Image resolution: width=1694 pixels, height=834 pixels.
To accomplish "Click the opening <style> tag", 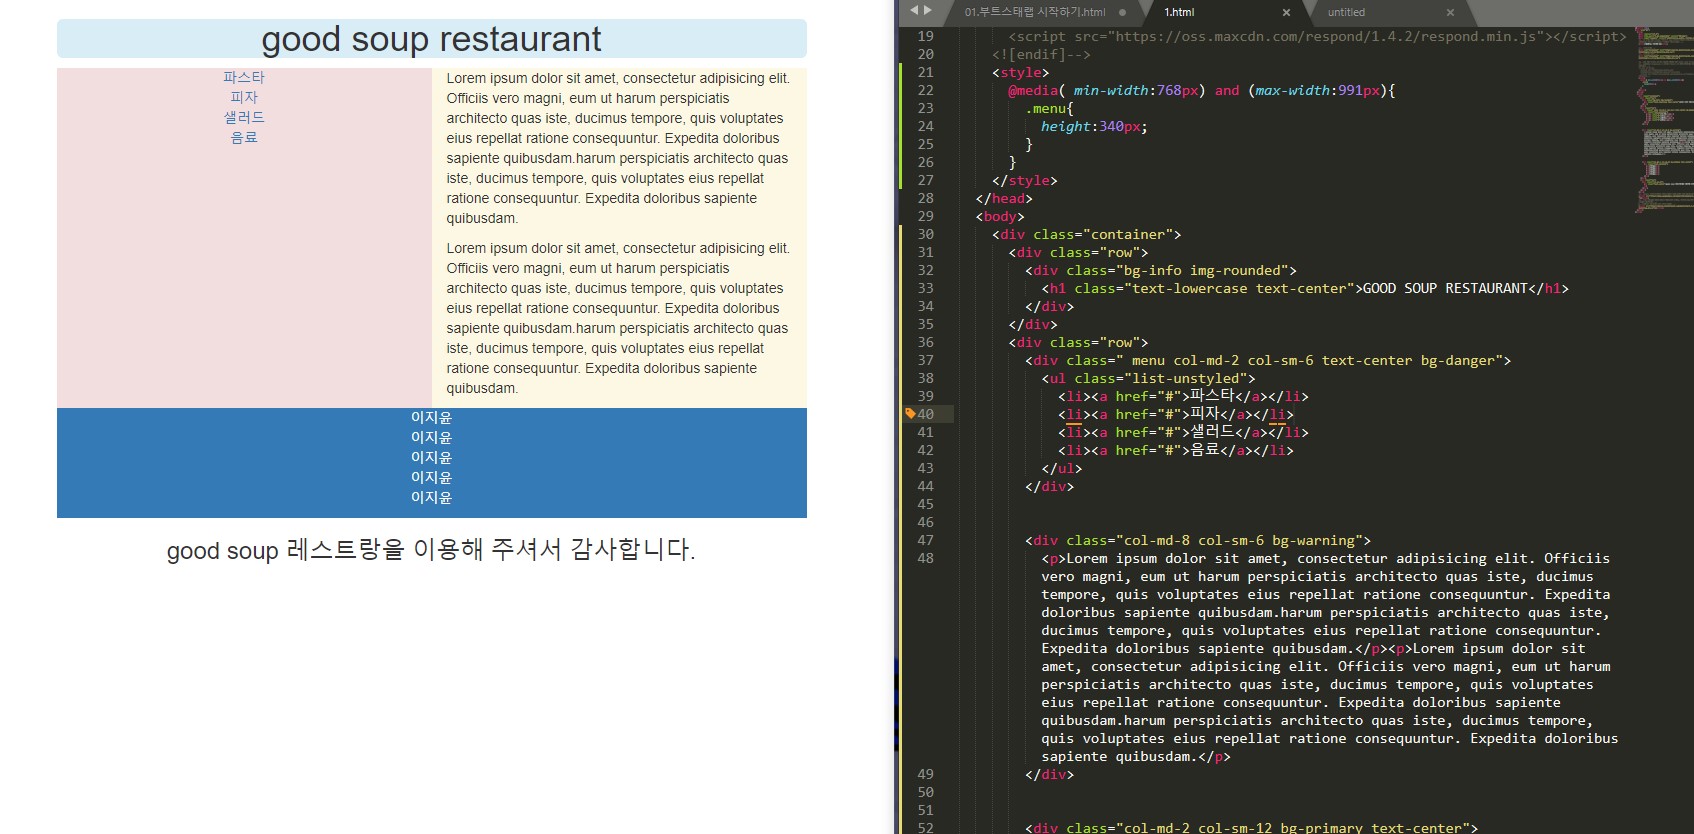I will [x=1020, y=72].
